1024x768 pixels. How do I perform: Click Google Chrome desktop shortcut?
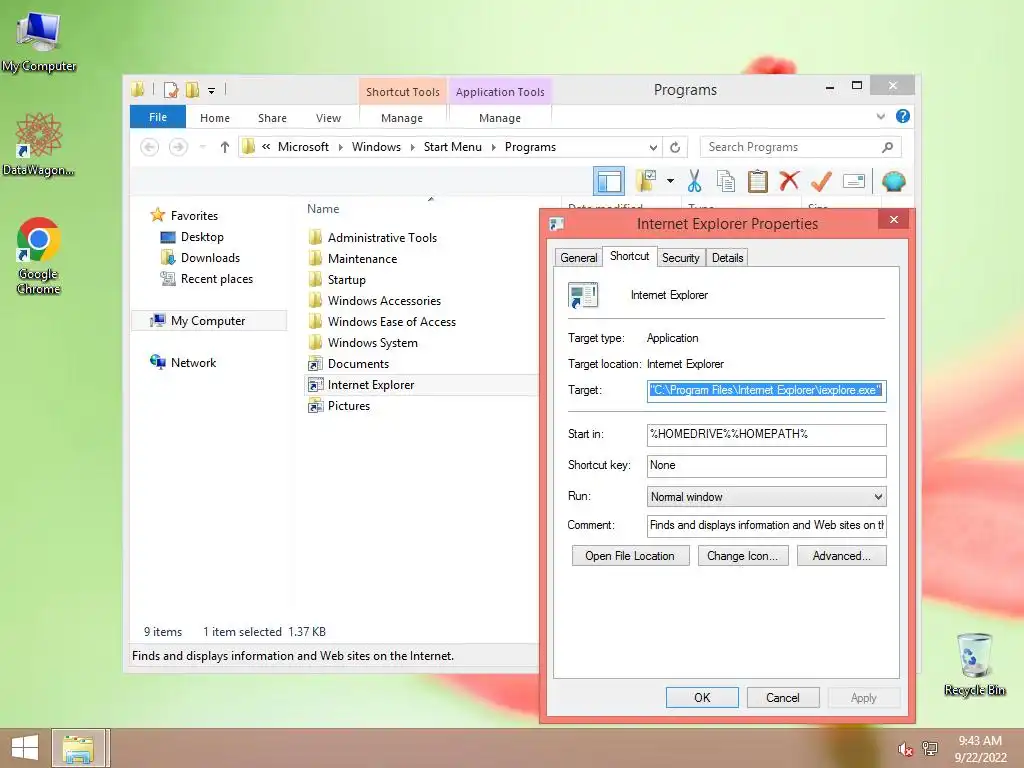click(39, 256)
